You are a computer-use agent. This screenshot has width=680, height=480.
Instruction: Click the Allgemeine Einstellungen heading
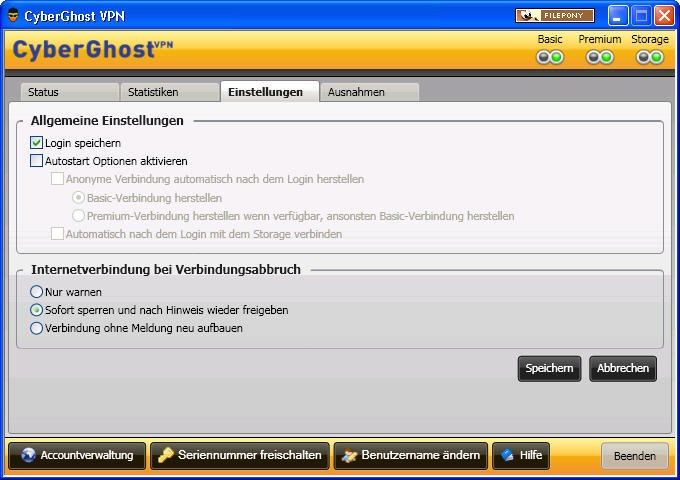click(107, 121)
